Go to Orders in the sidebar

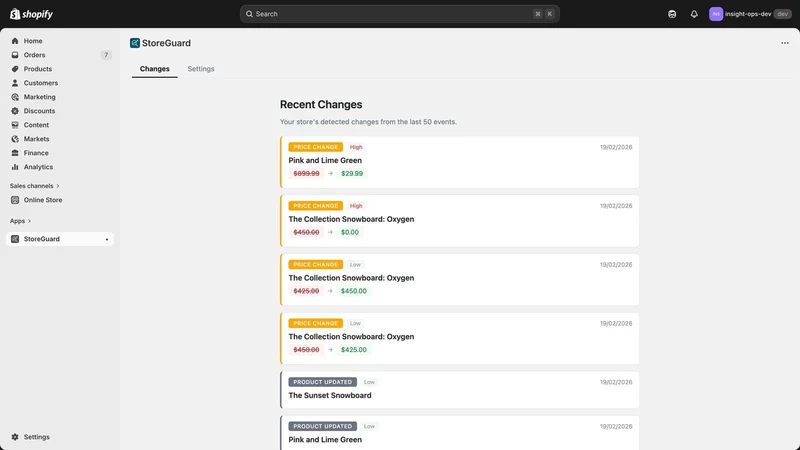point(60,55)
